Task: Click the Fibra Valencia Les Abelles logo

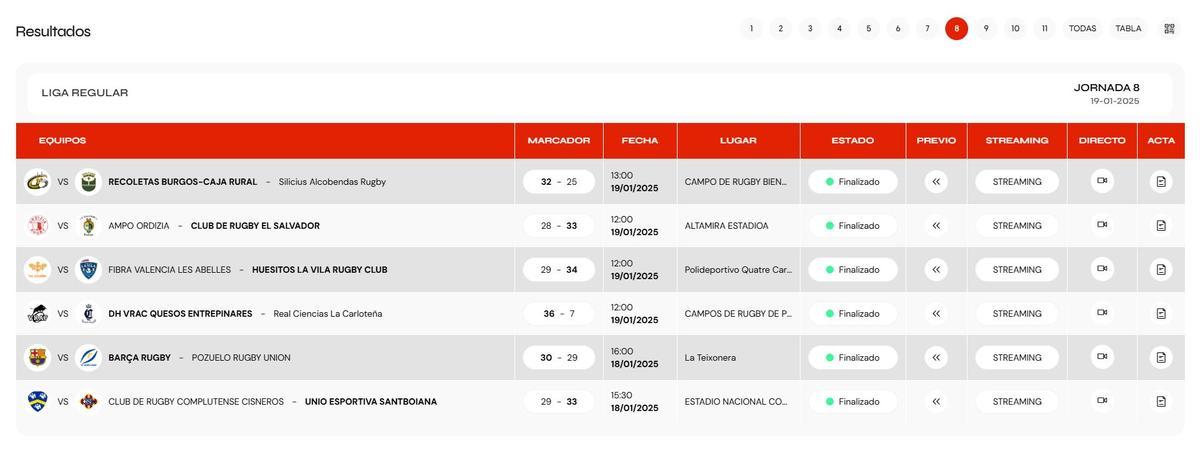Action: click(38, 270)
